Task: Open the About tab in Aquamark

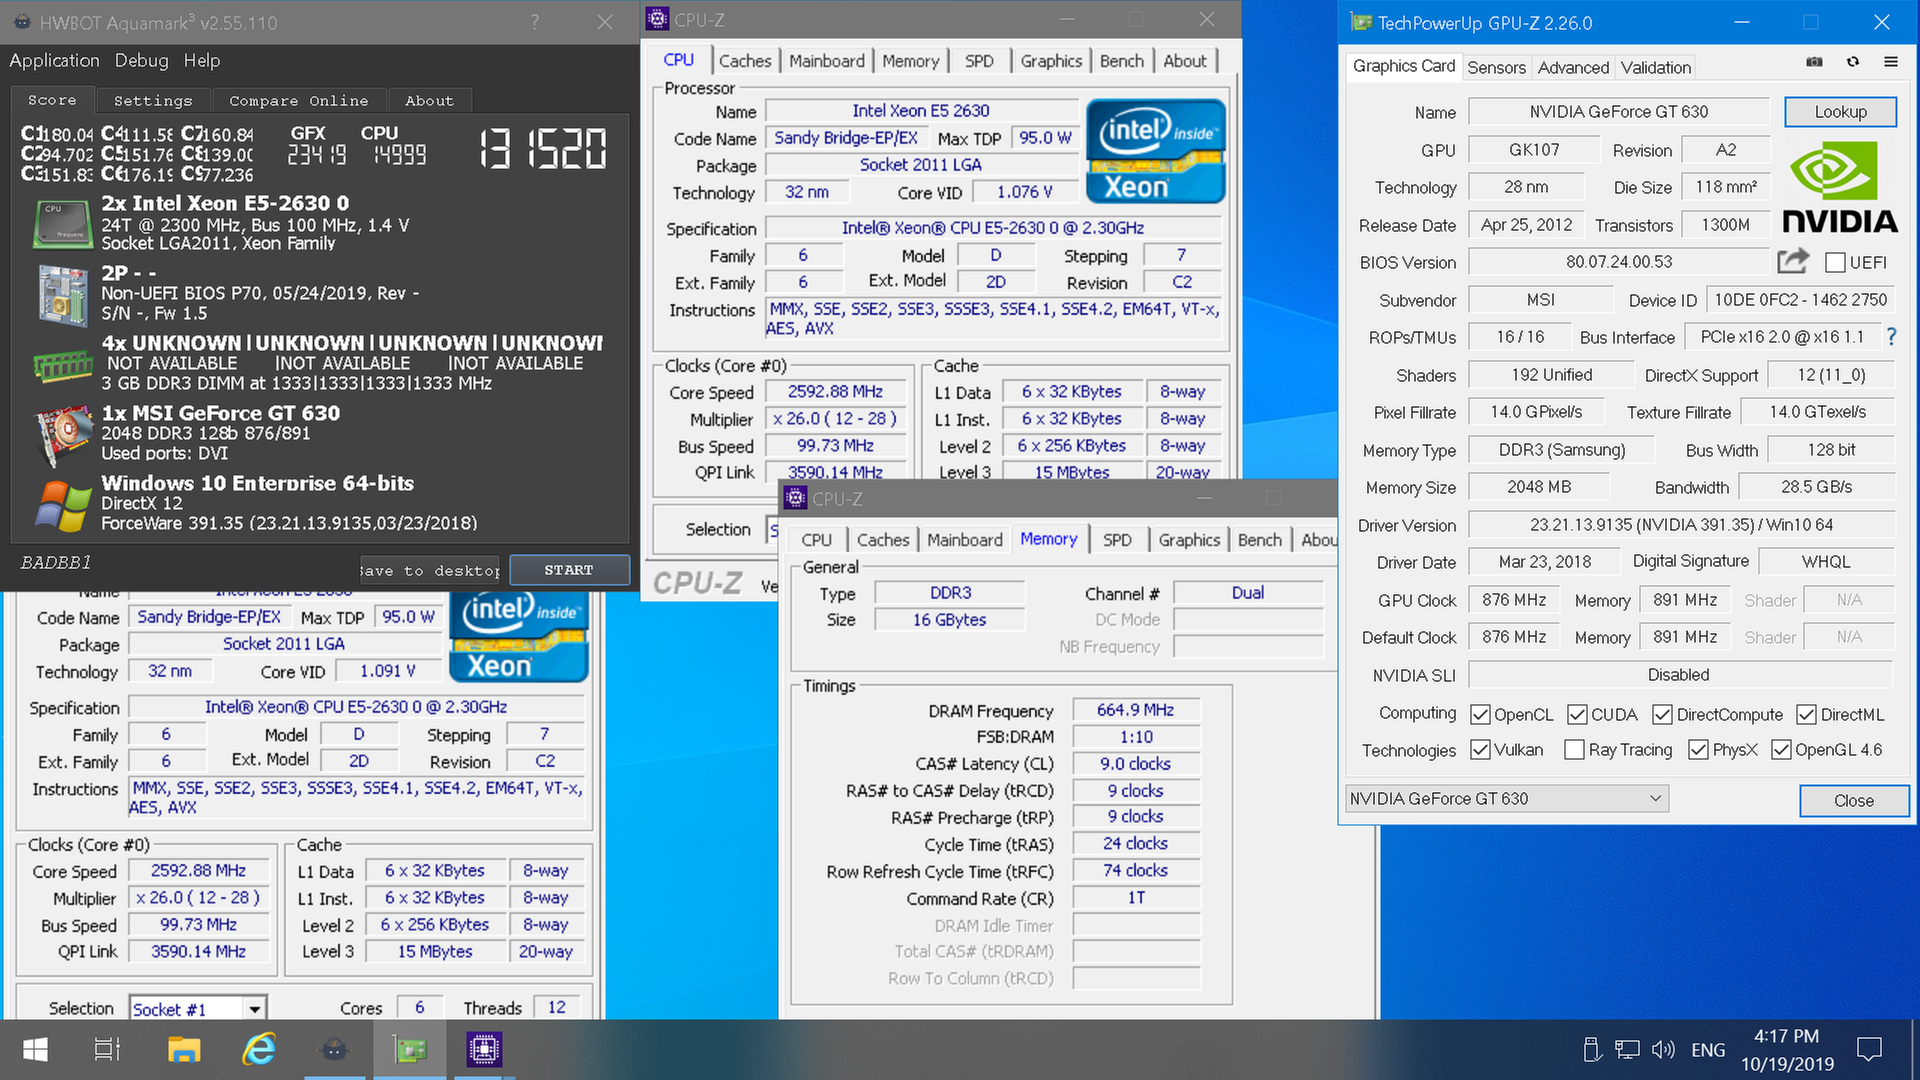Action: (429, 101)
